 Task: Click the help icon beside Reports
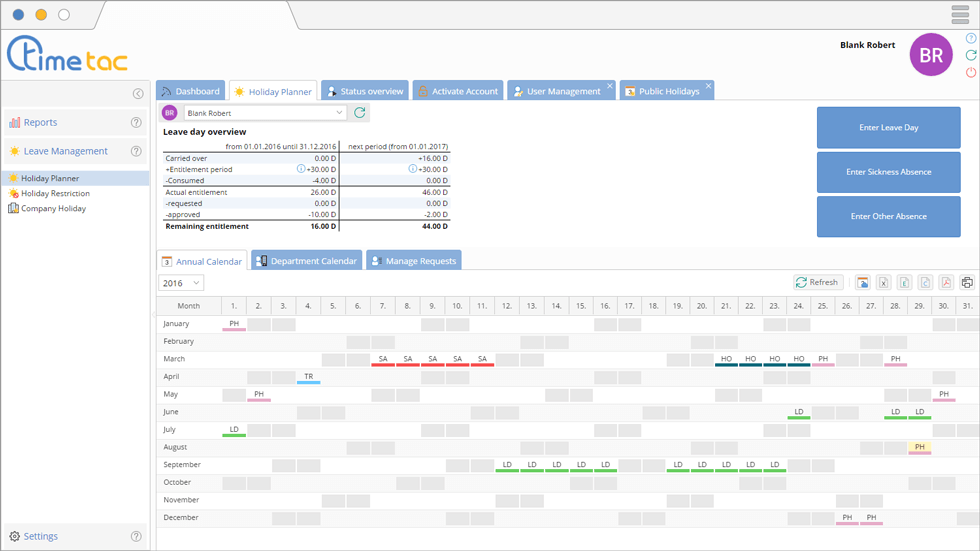(x=137, y=123)
